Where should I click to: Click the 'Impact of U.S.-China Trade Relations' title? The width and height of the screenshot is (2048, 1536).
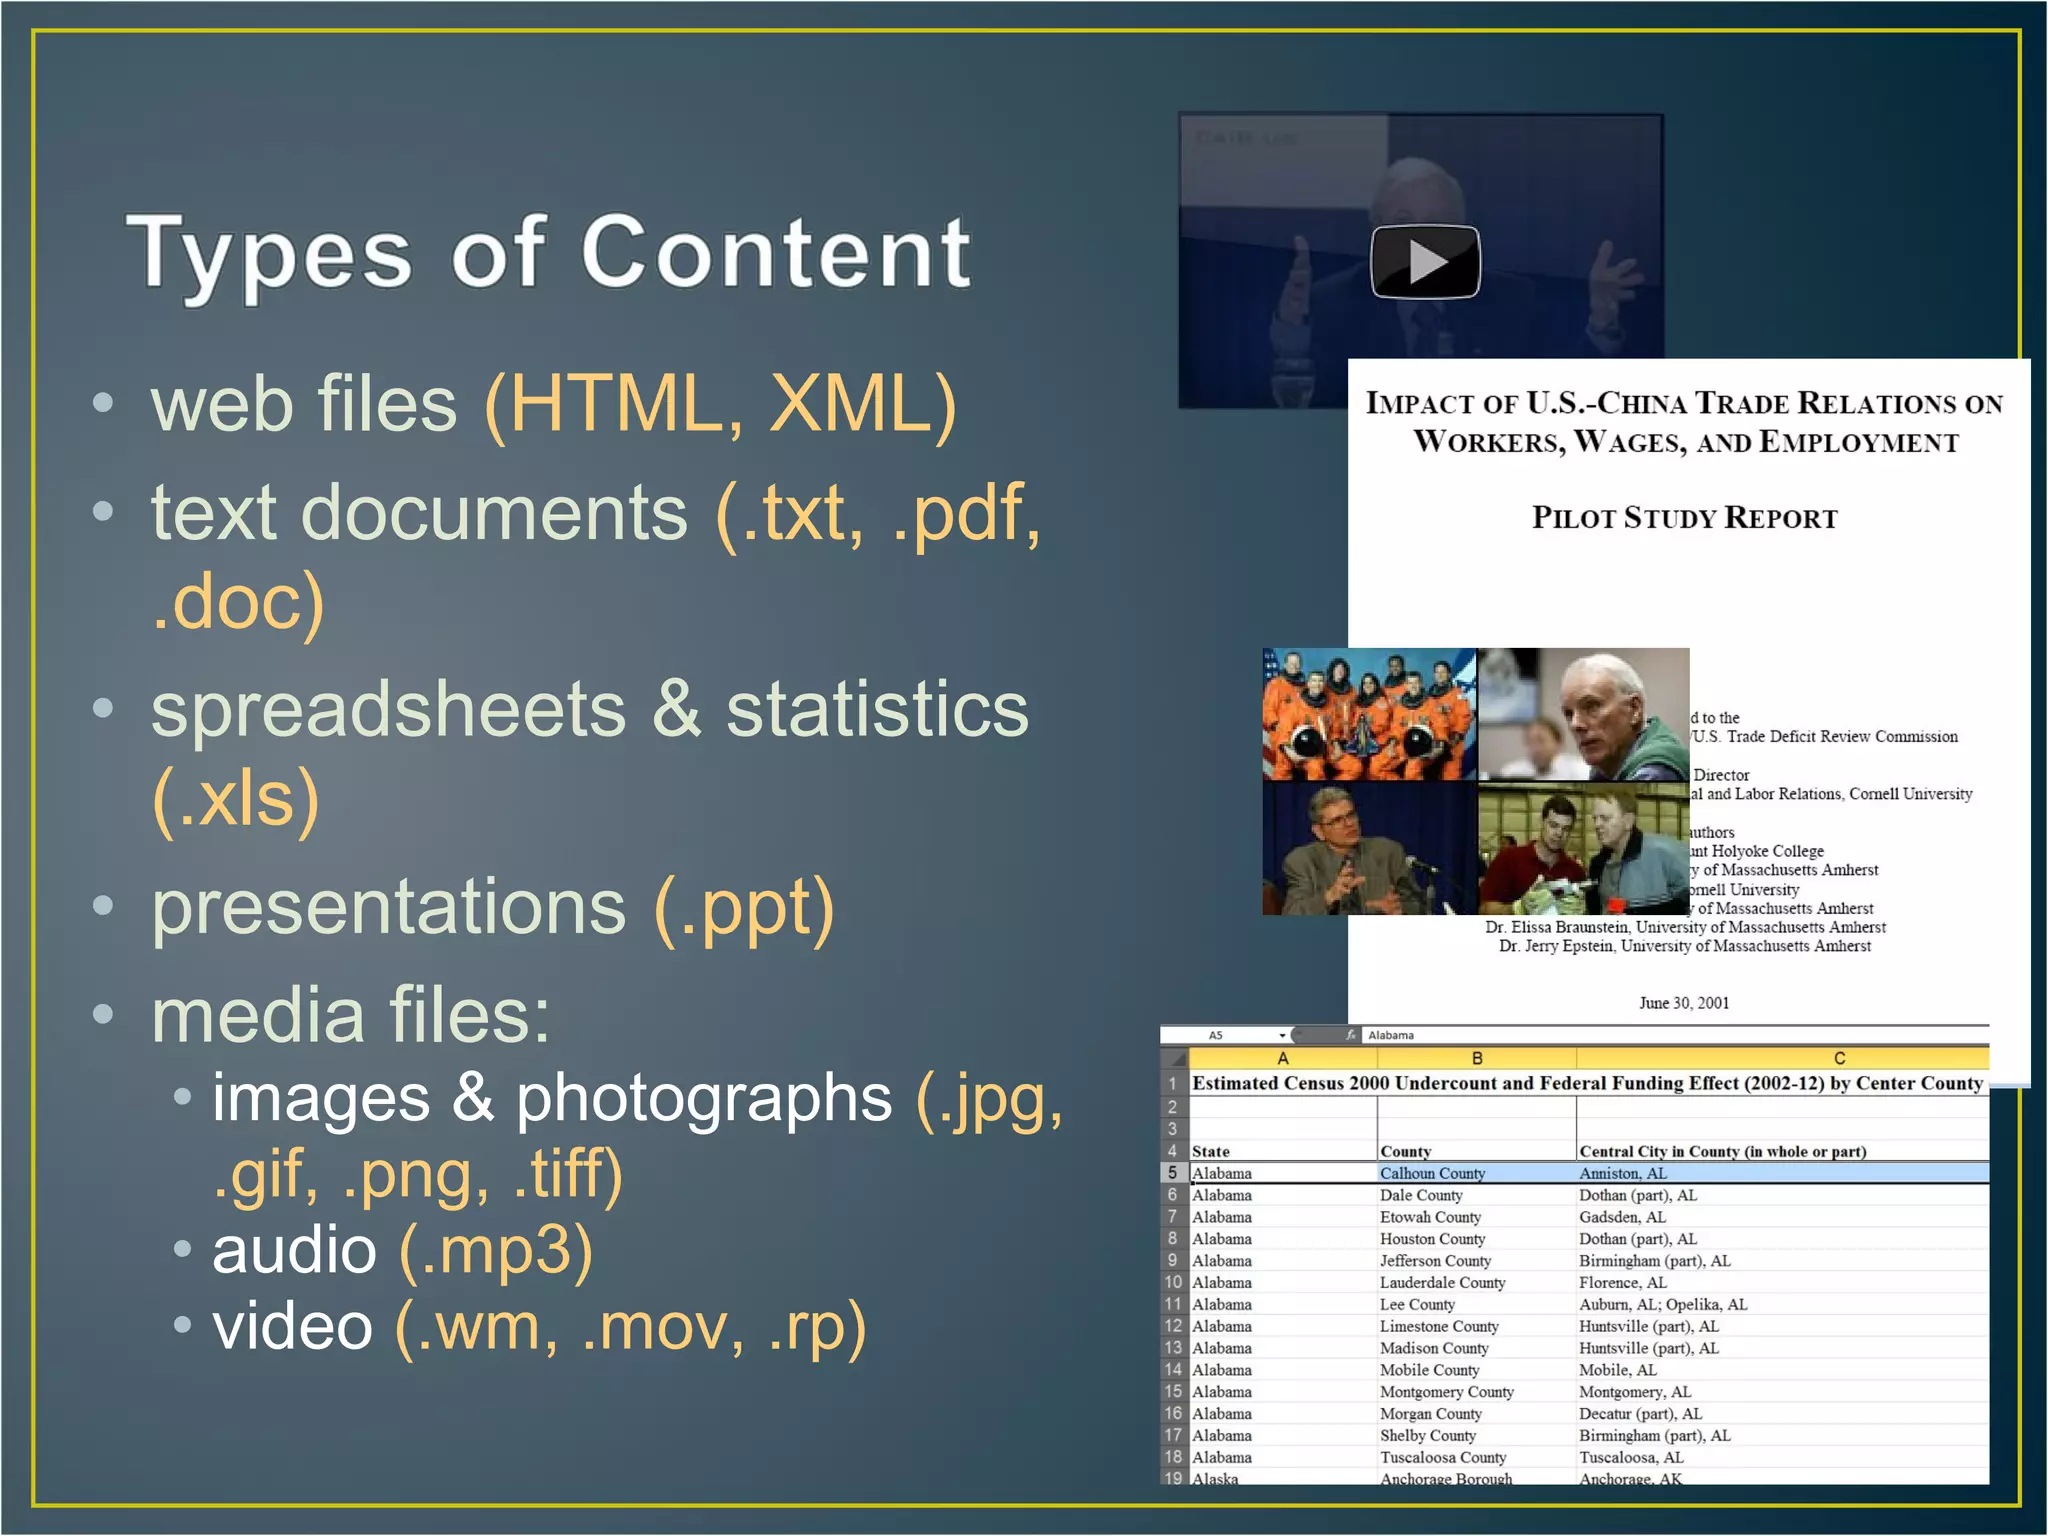pos(1685,422)
